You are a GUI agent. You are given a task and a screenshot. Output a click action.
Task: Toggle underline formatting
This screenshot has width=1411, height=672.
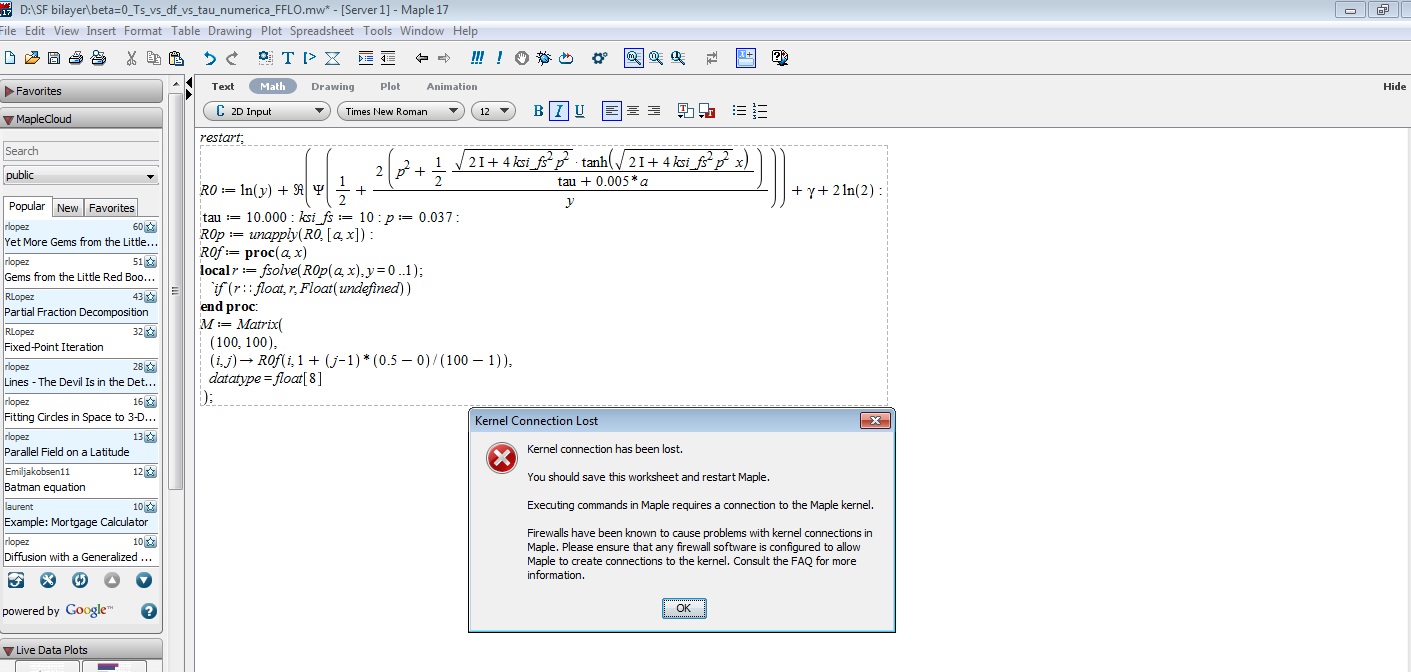(x=580, y=111)
